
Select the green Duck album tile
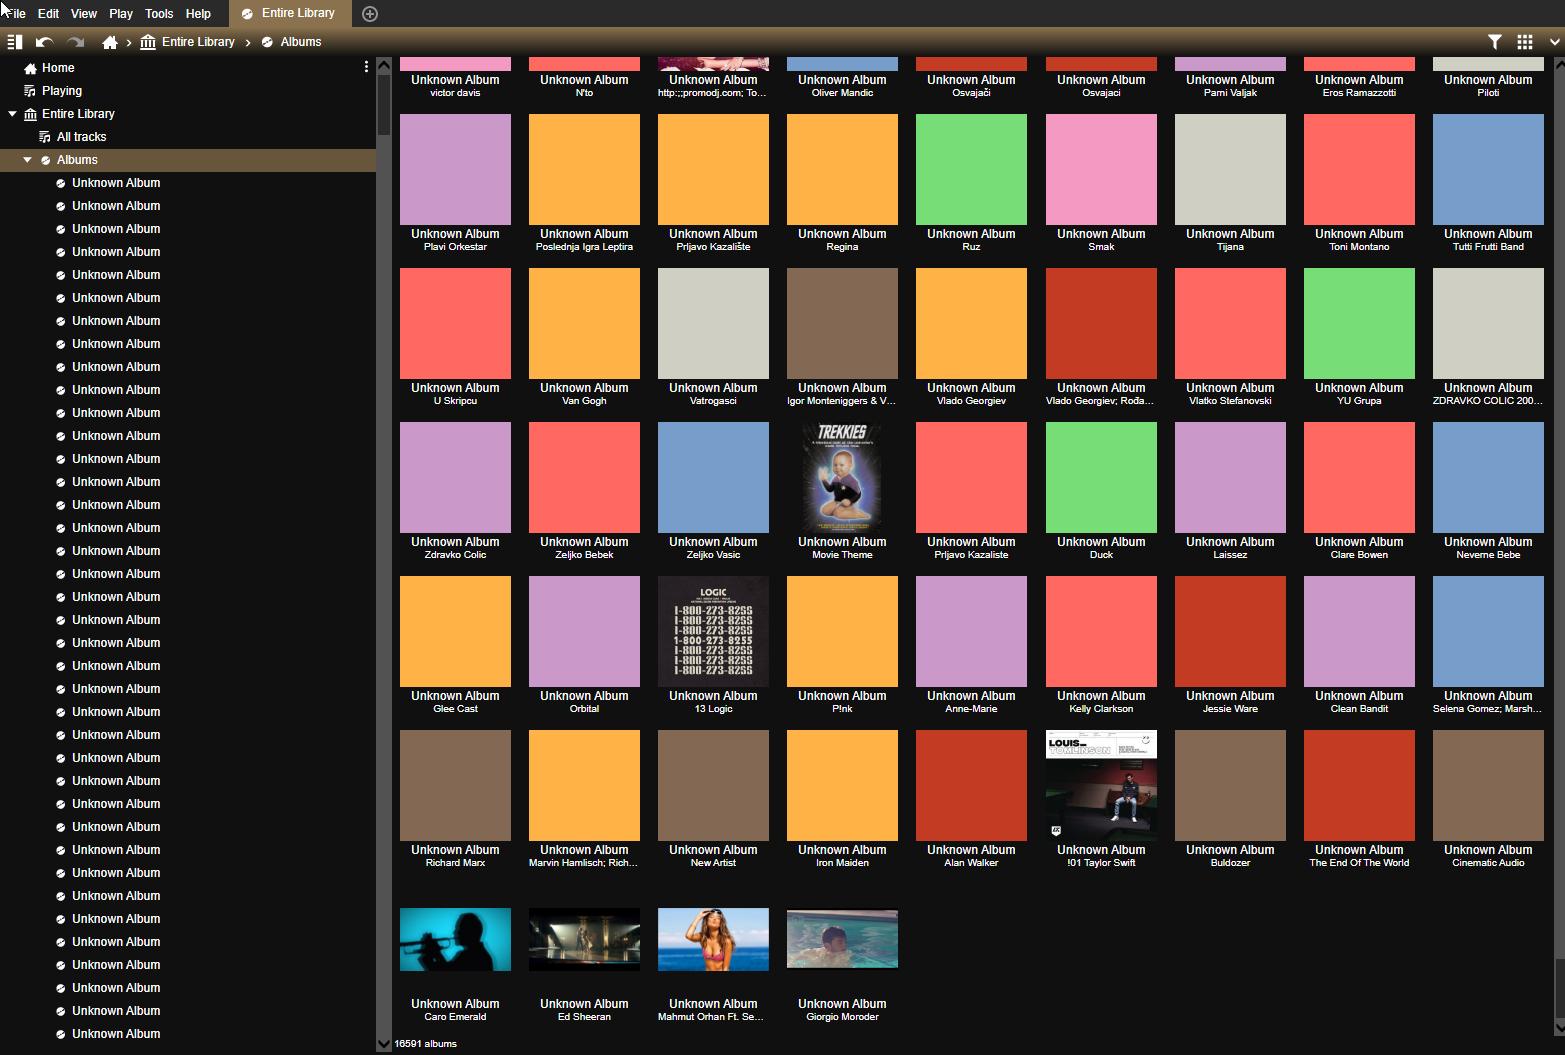1100,477
